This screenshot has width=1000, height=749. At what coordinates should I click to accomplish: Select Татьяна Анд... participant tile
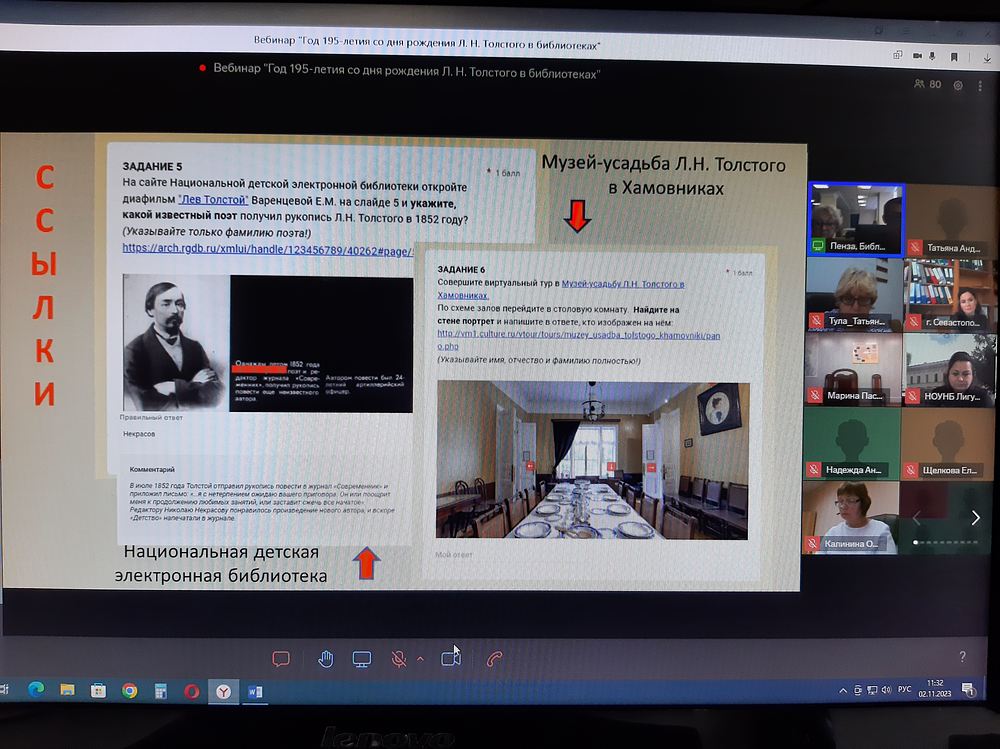tap(950, 220)
